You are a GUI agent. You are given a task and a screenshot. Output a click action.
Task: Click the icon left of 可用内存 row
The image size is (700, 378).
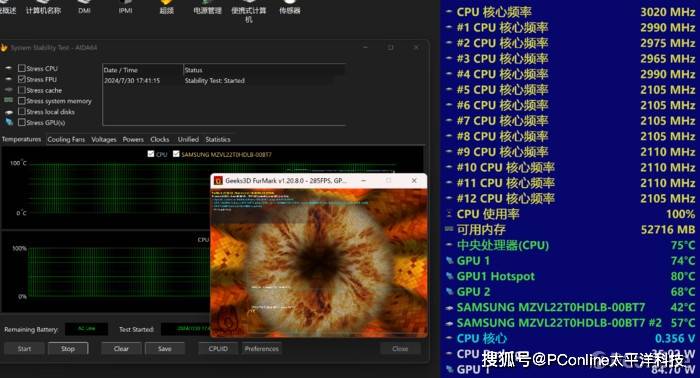click(450, 229)
